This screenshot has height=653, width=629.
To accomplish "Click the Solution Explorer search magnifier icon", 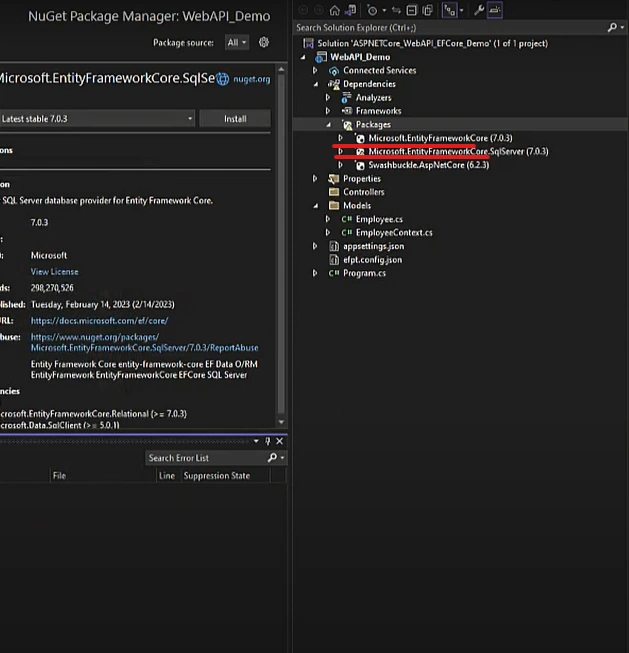I will pyautogui.click(x=612, y=27).
